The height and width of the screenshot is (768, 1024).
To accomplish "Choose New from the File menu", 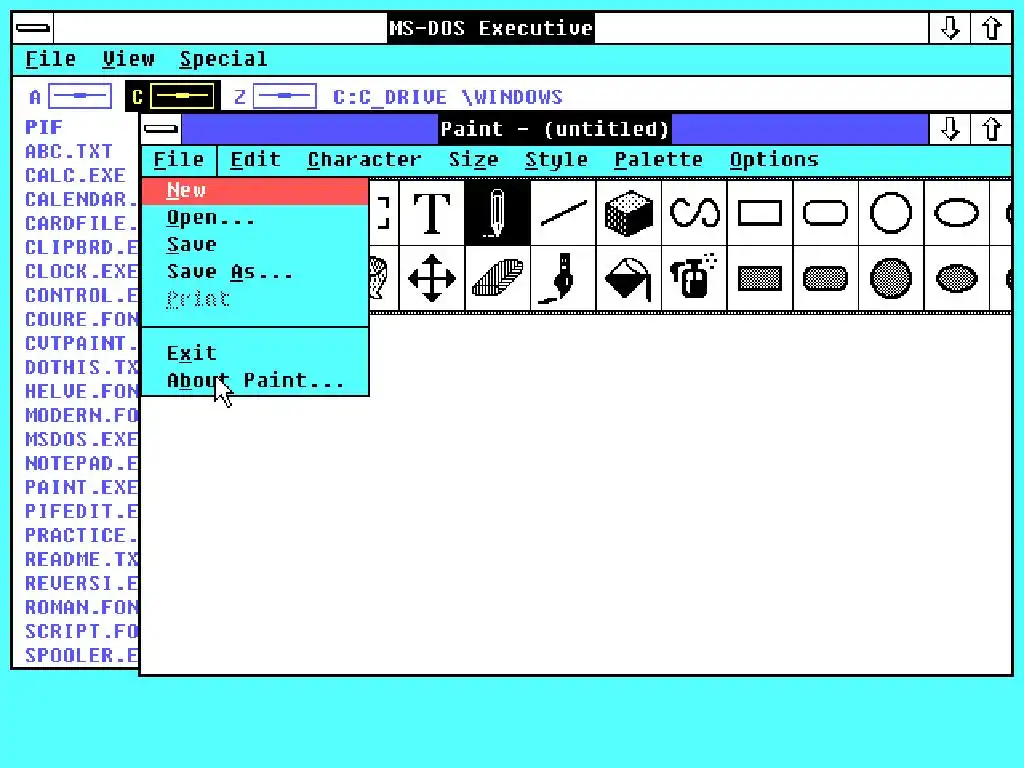I will click(255, 191).
